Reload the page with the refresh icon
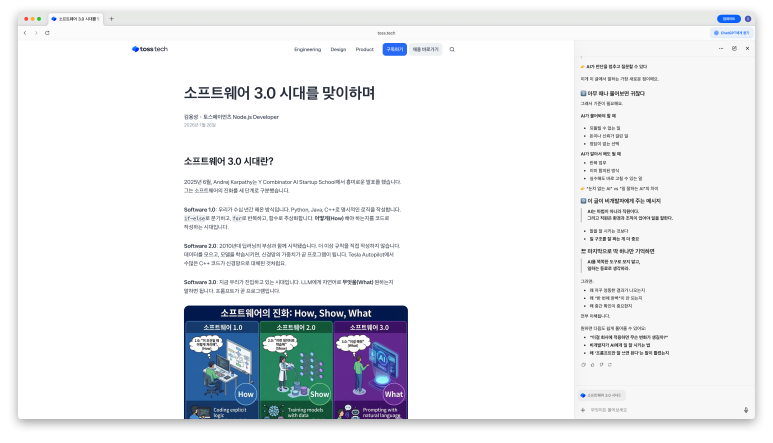Viewport: 773px width, 443px height. [47, 33]
